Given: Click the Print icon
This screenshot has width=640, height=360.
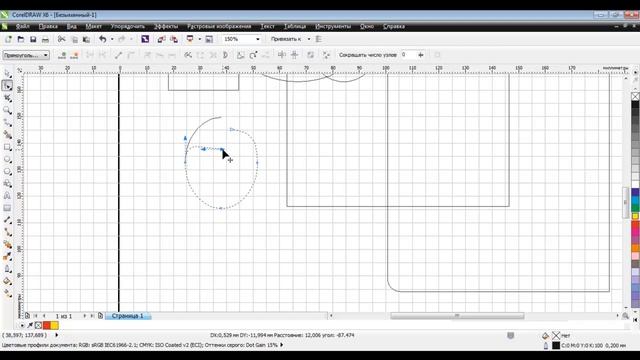Looking at the screenshot, I should tap(45, 39).
